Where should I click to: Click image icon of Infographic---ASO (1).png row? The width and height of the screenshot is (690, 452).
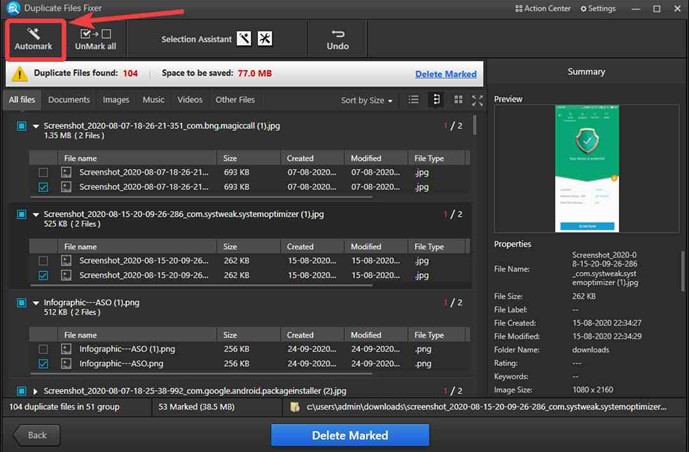pos(66,349)
